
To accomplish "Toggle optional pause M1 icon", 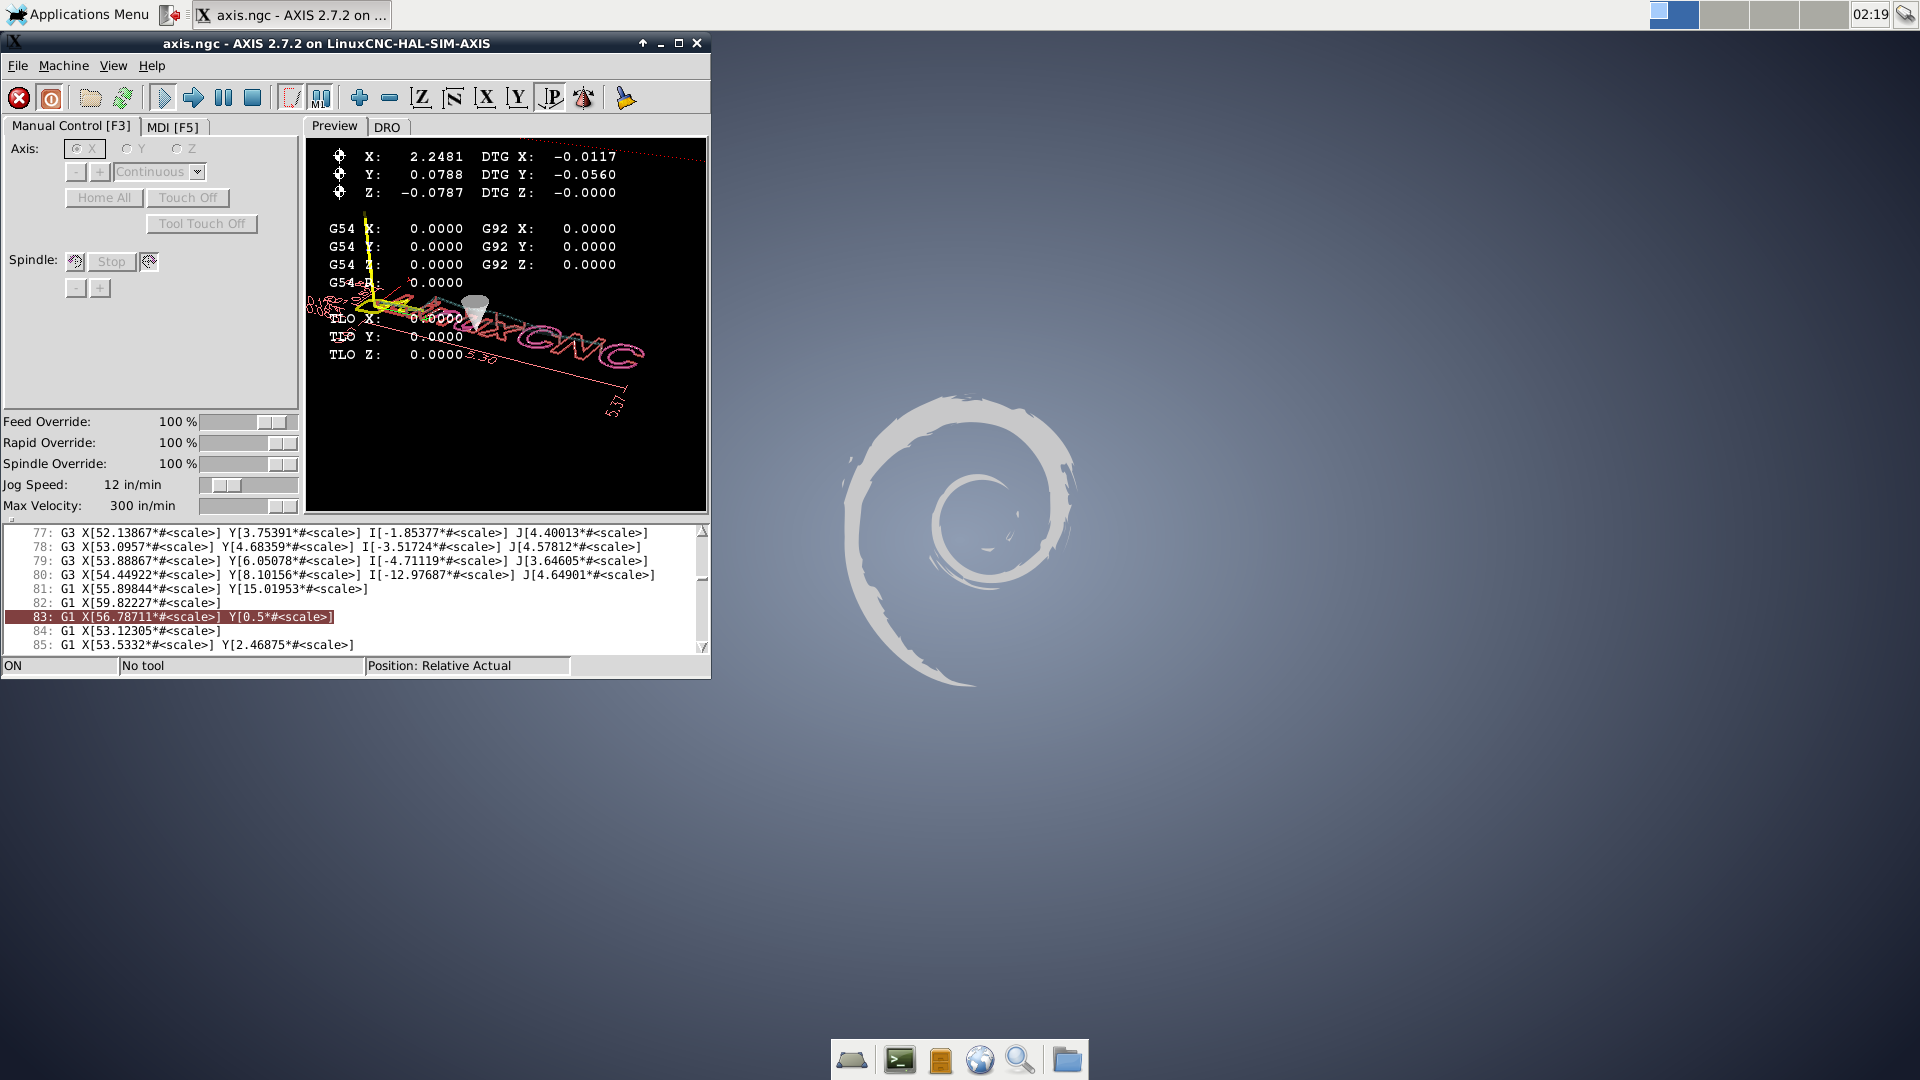I will [x=320, y=98].
